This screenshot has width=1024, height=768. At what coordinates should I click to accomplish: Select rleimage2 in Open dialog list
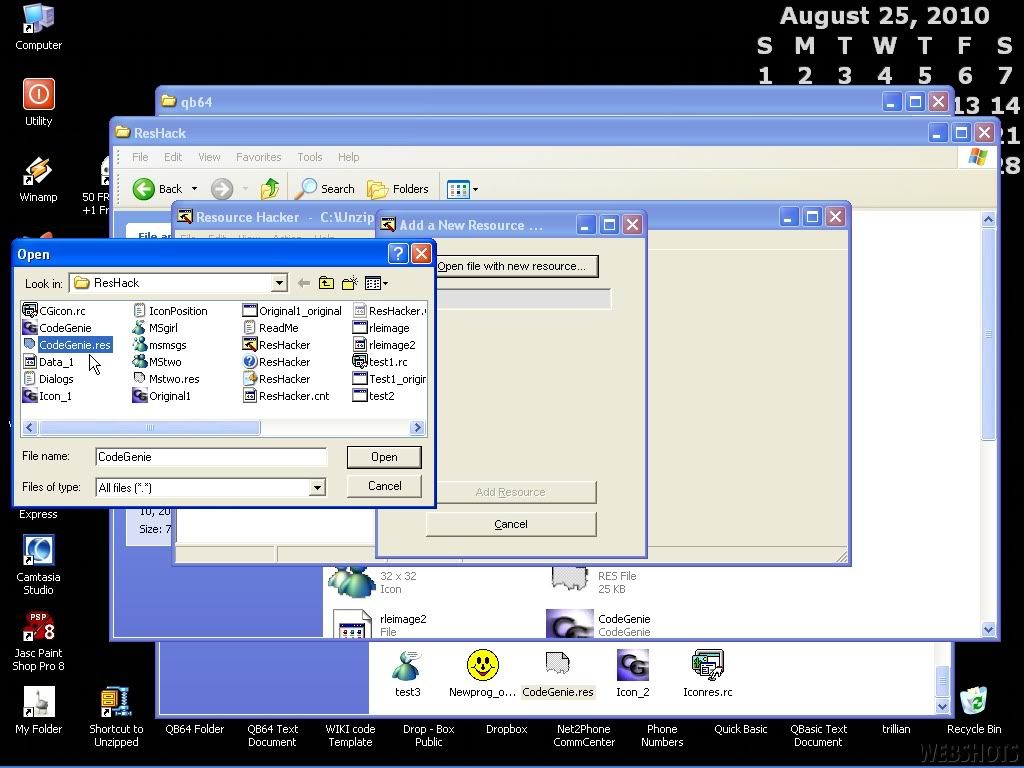point(384,345)
